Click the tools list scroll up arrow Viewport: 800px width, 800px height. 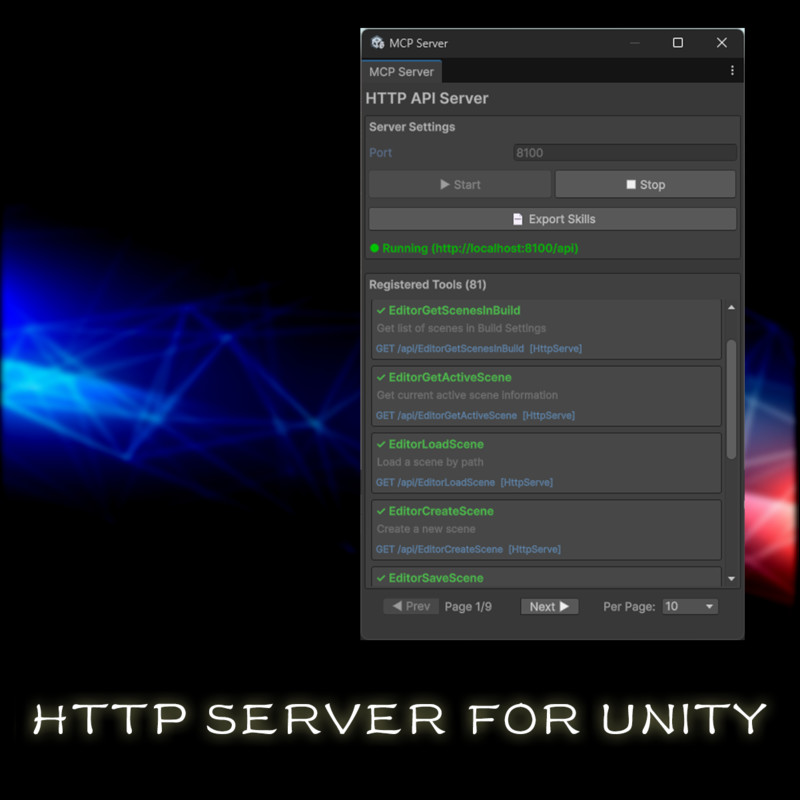pos(731,307)
